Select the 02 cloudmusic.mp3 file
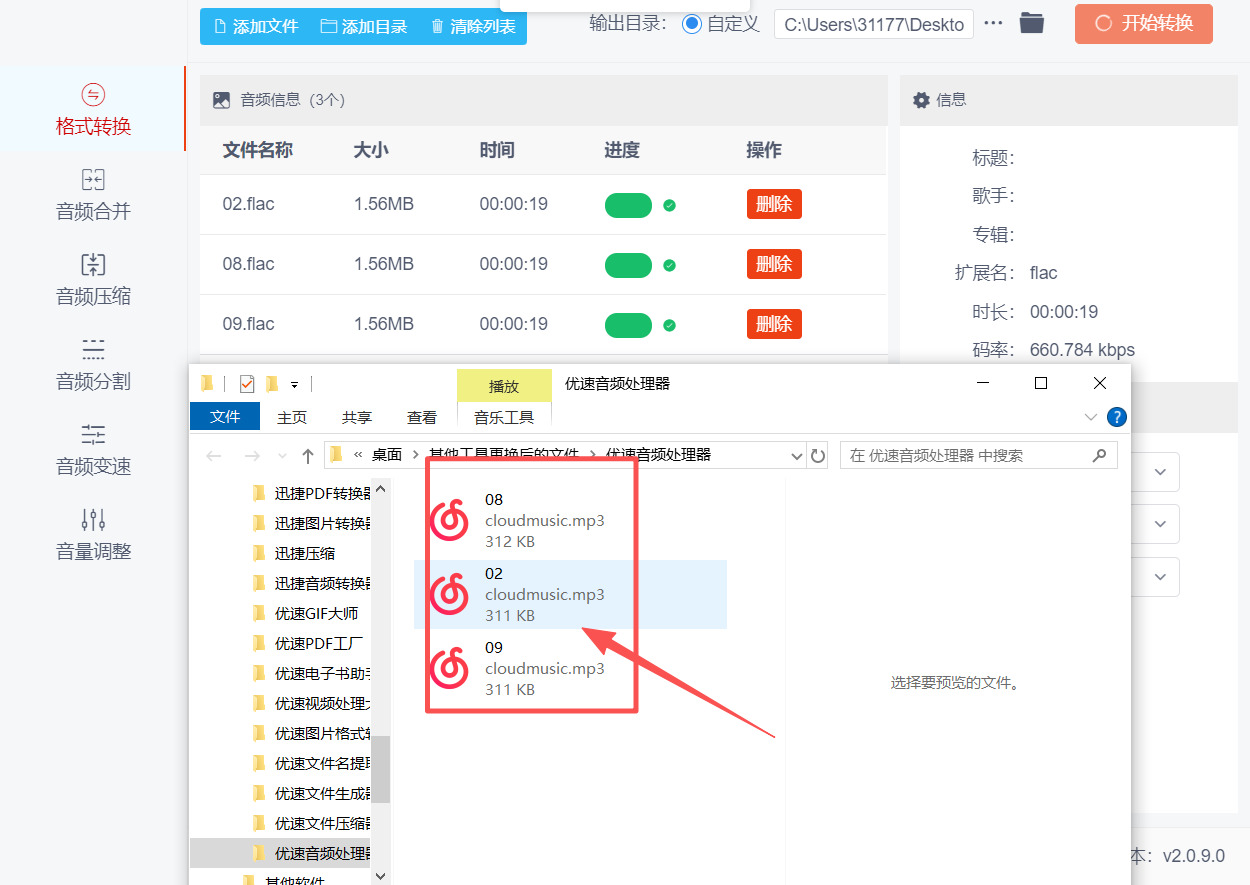The image size is (1250, 885). point(570,594)
